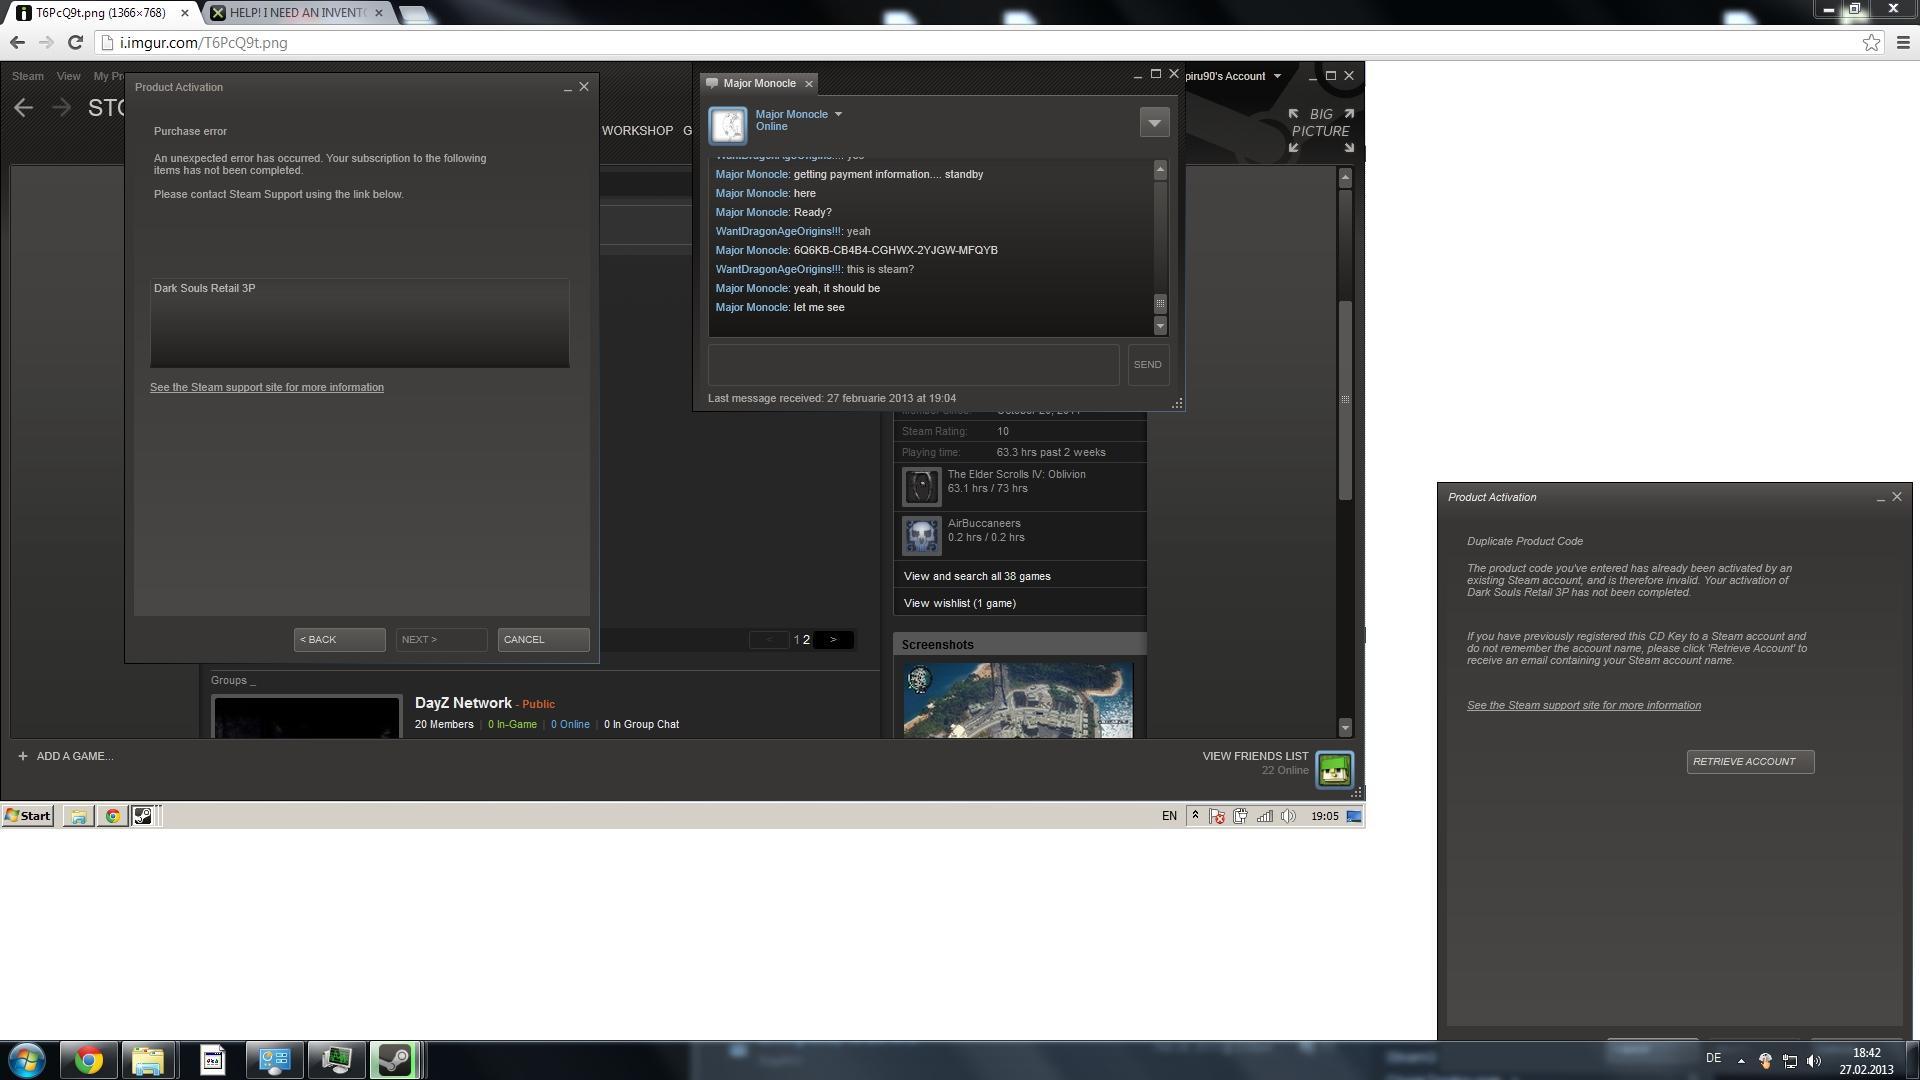Click ADD A GAME in Steam
This screenshot has height=1080, width=1920.
point(65,757)
